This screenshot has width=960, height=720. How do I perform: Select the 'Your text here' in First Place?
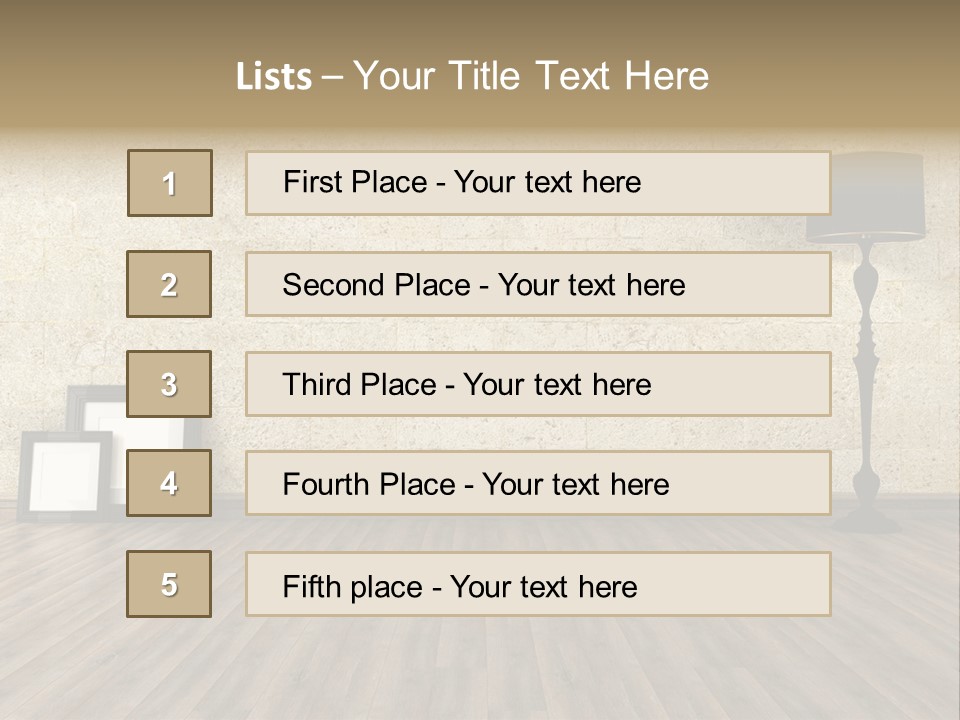[x=547, y=182]
